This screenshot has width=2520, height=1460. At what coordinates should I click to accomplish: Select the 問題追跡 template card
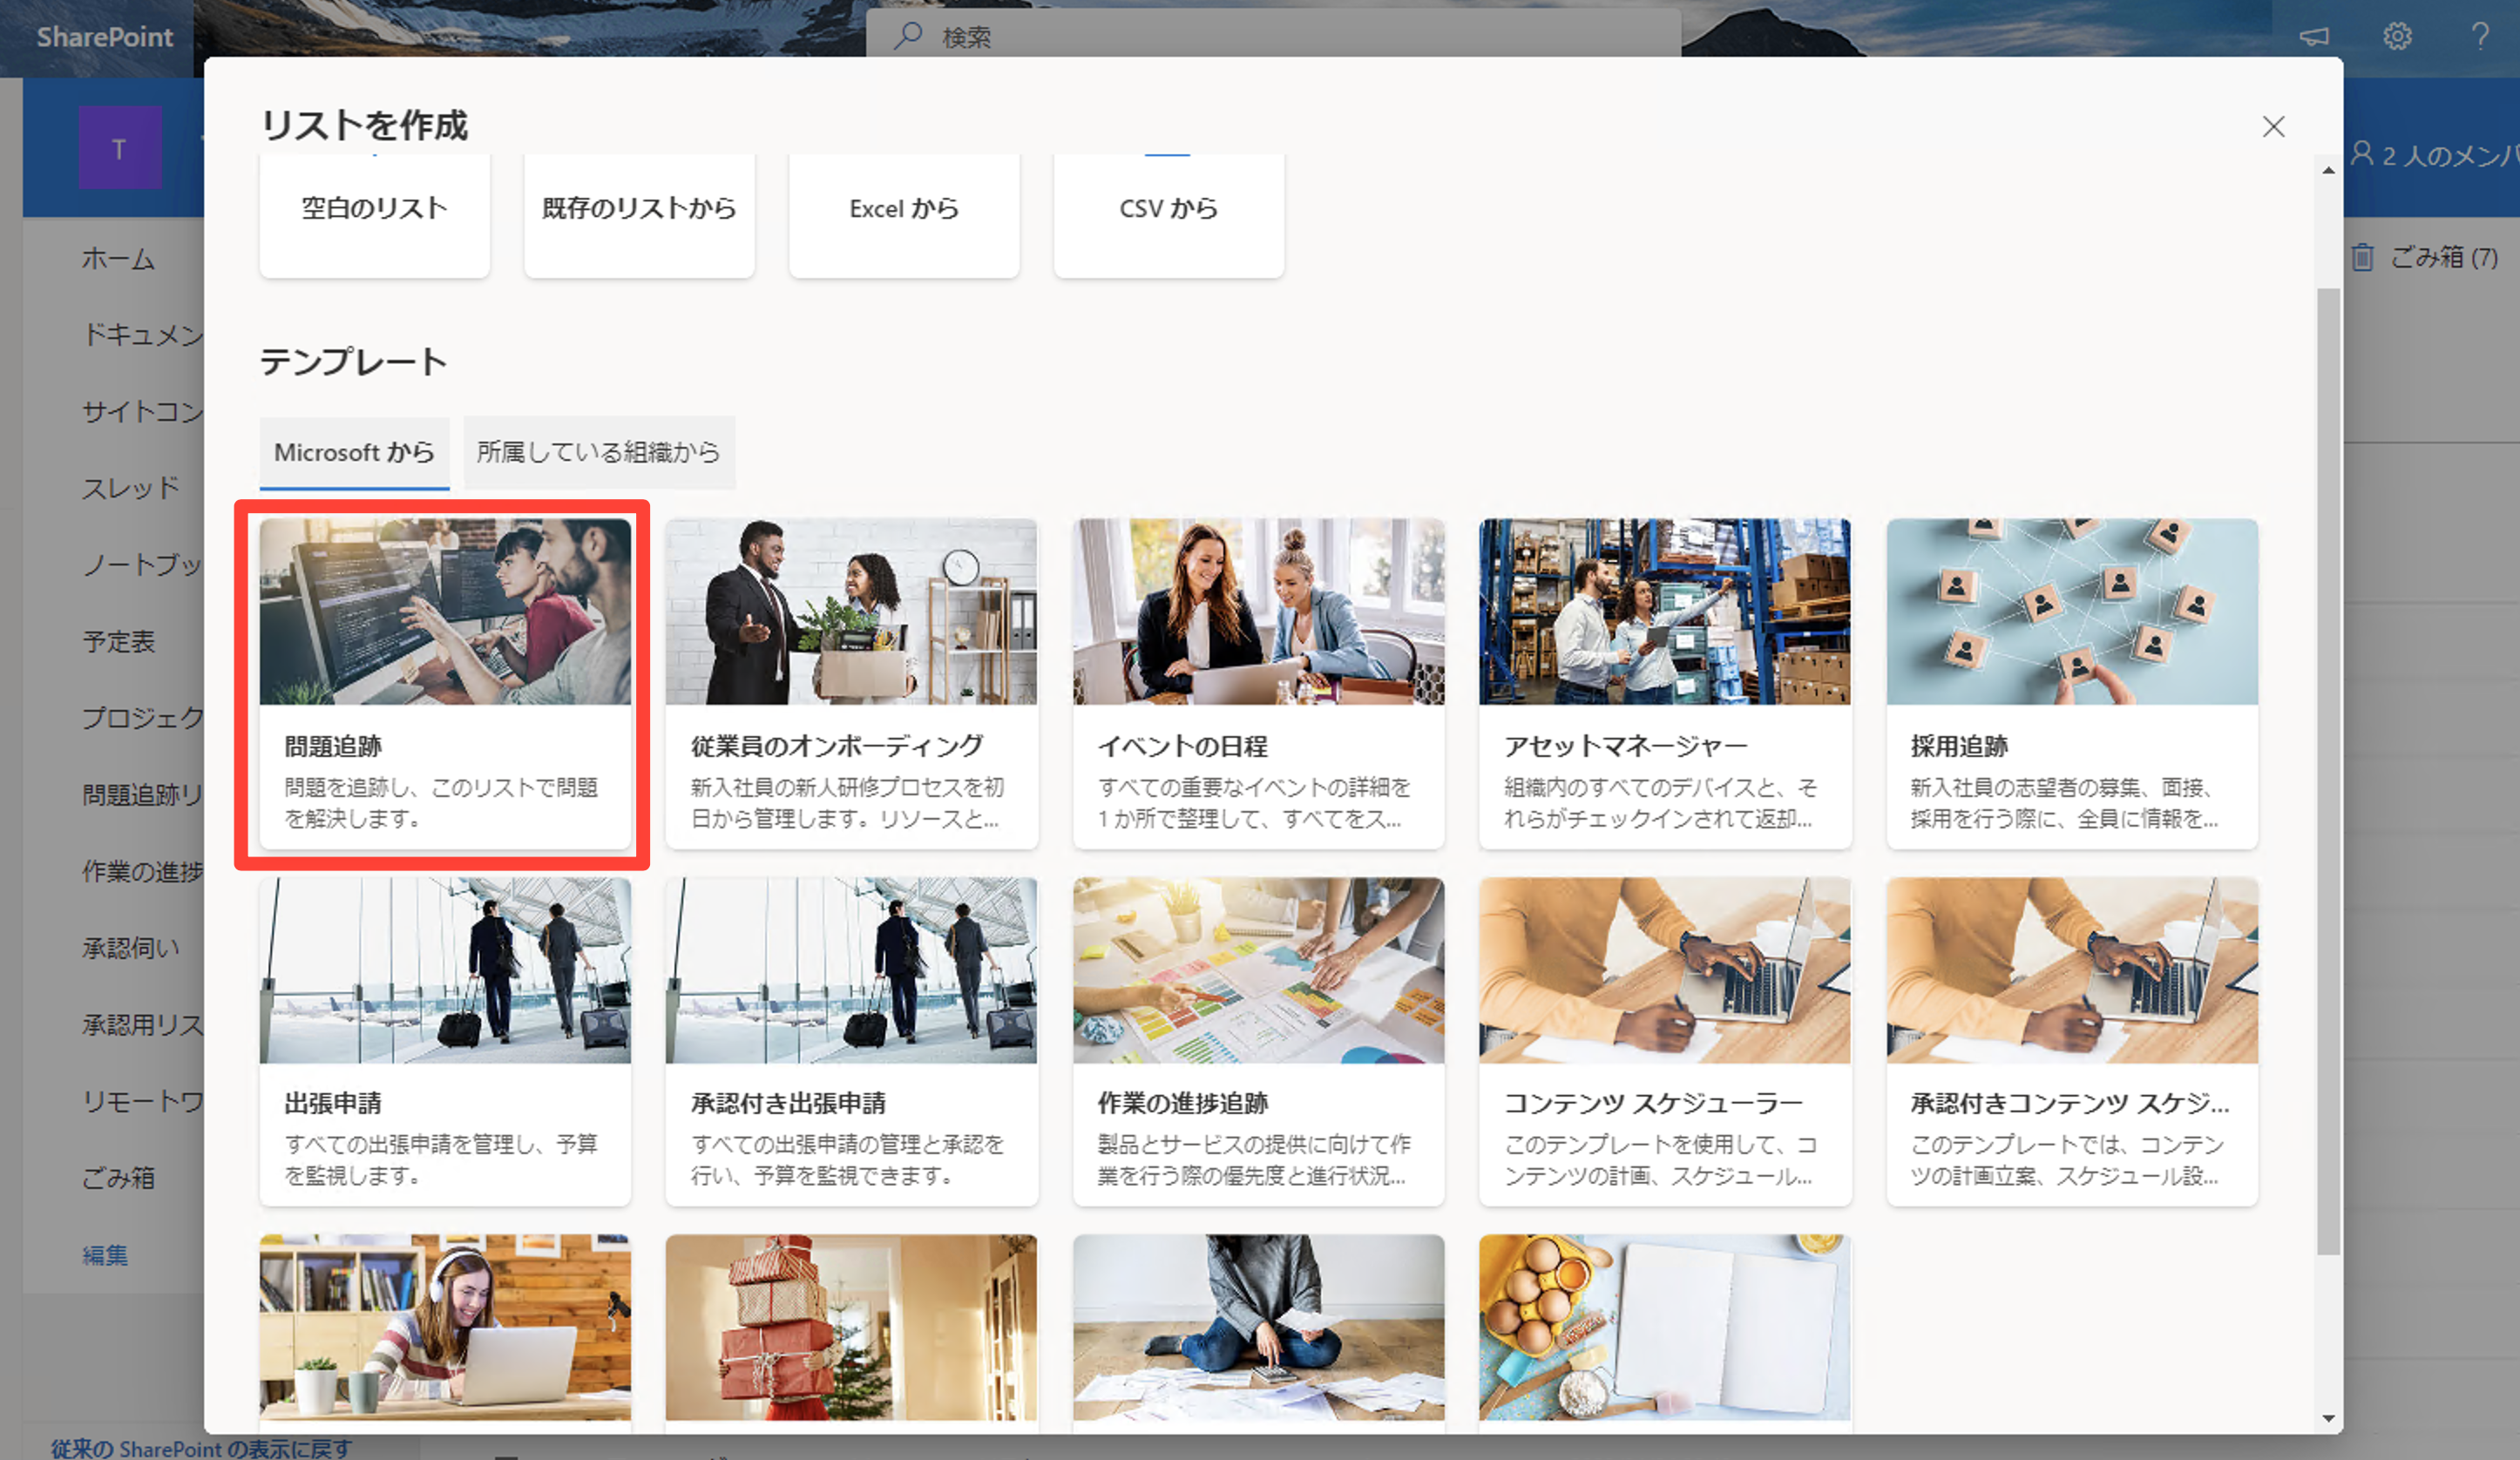coord(444,683)
